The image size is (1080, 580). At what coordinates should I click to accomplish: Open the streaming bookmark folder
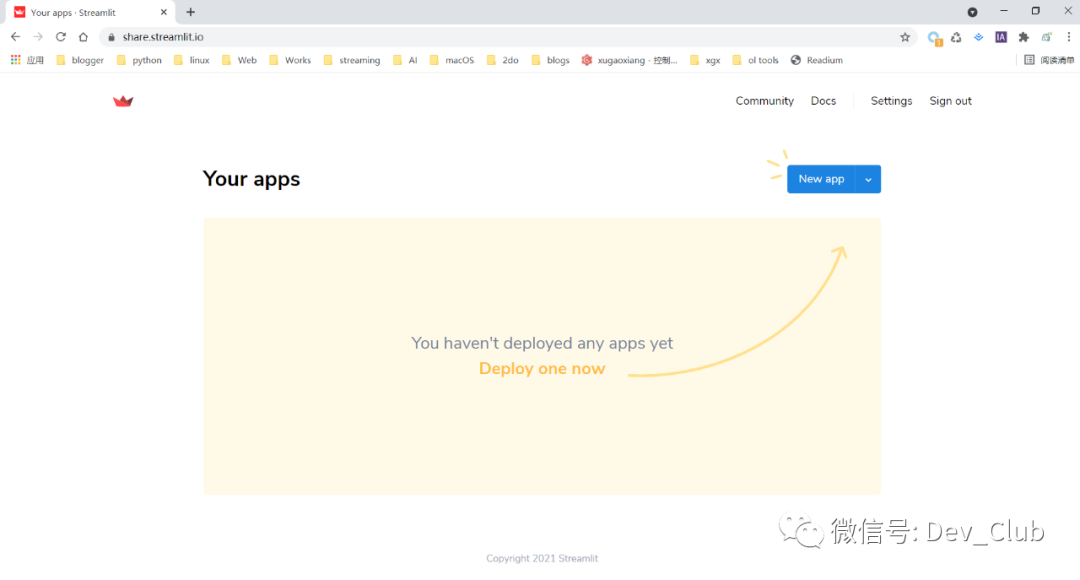(x=351, y=60)
